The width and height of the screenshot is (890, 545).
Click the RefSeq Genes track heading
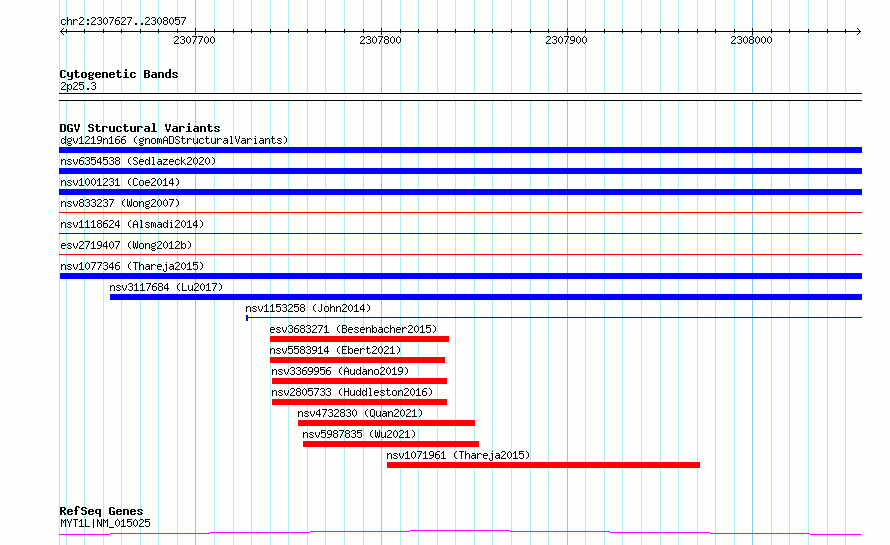[101, 512]
